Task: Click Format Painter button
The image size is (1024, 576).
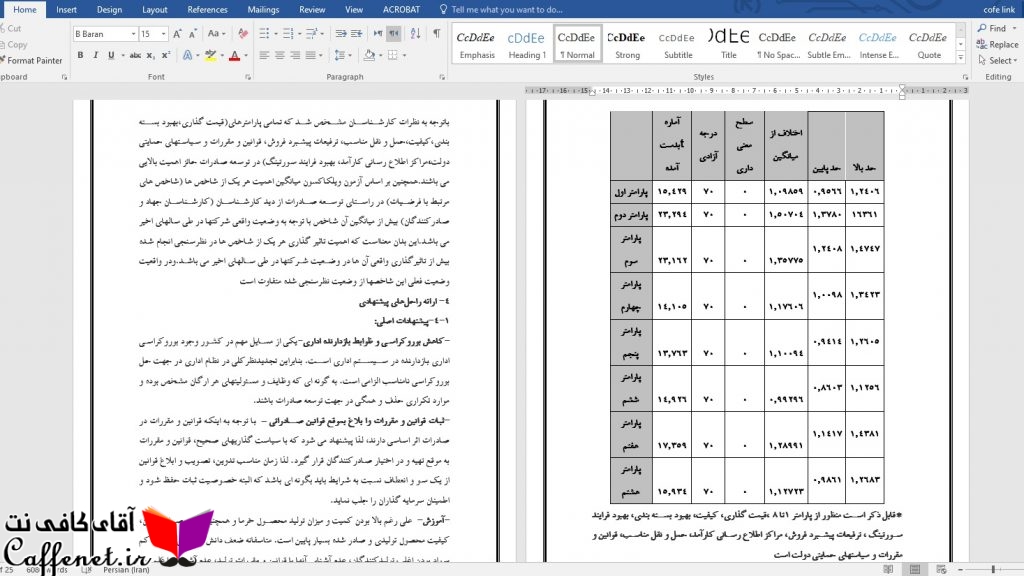Action: pyautogui.click(x=31, y=60)
